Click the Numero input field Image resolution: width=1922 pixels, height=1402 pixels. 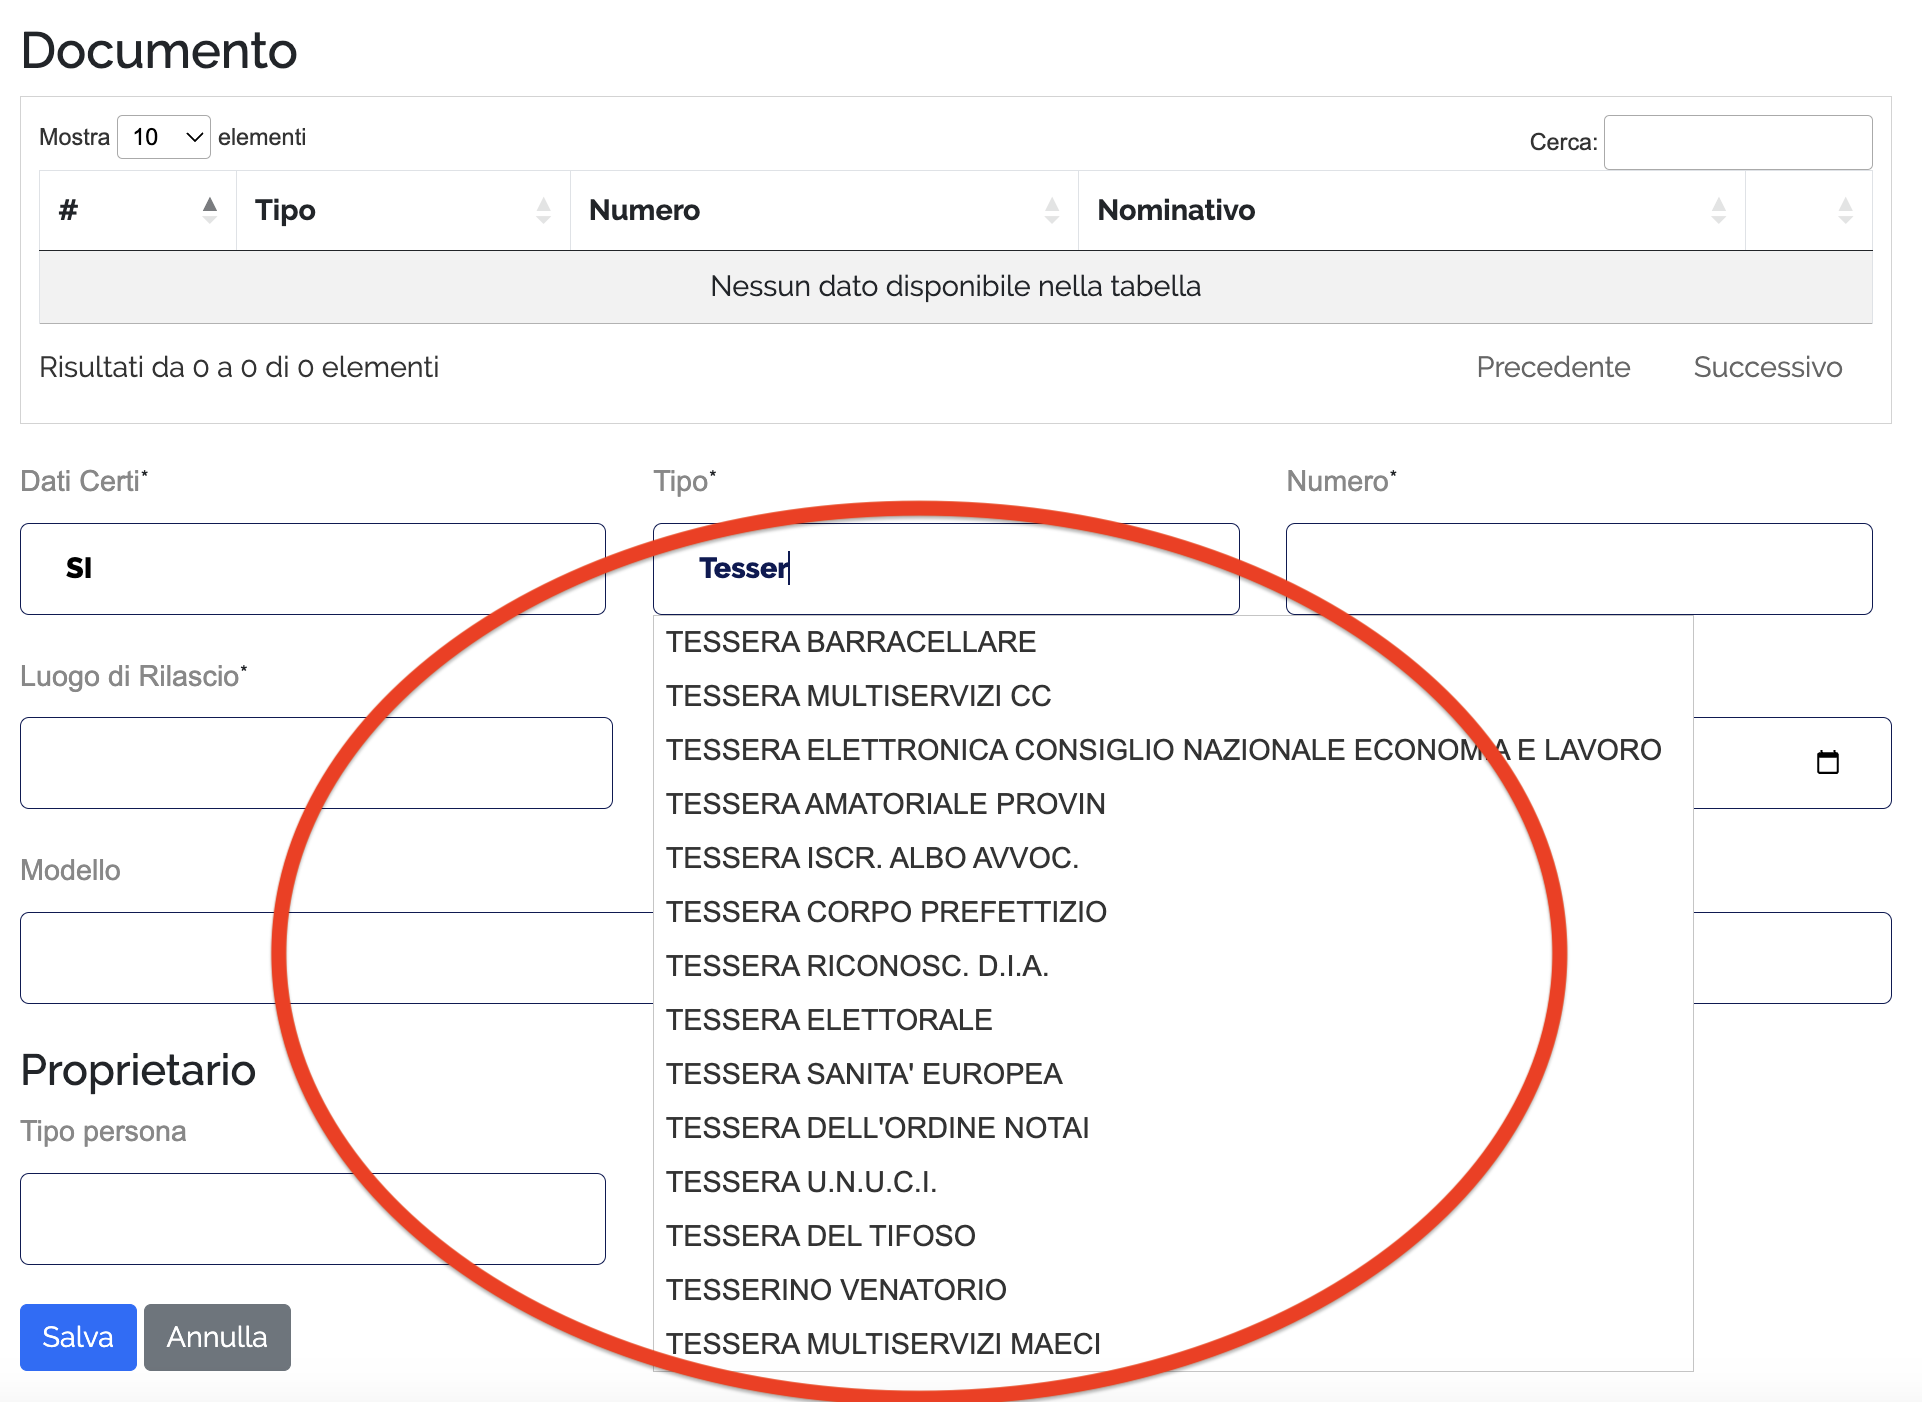click(x=1578, y=568)
